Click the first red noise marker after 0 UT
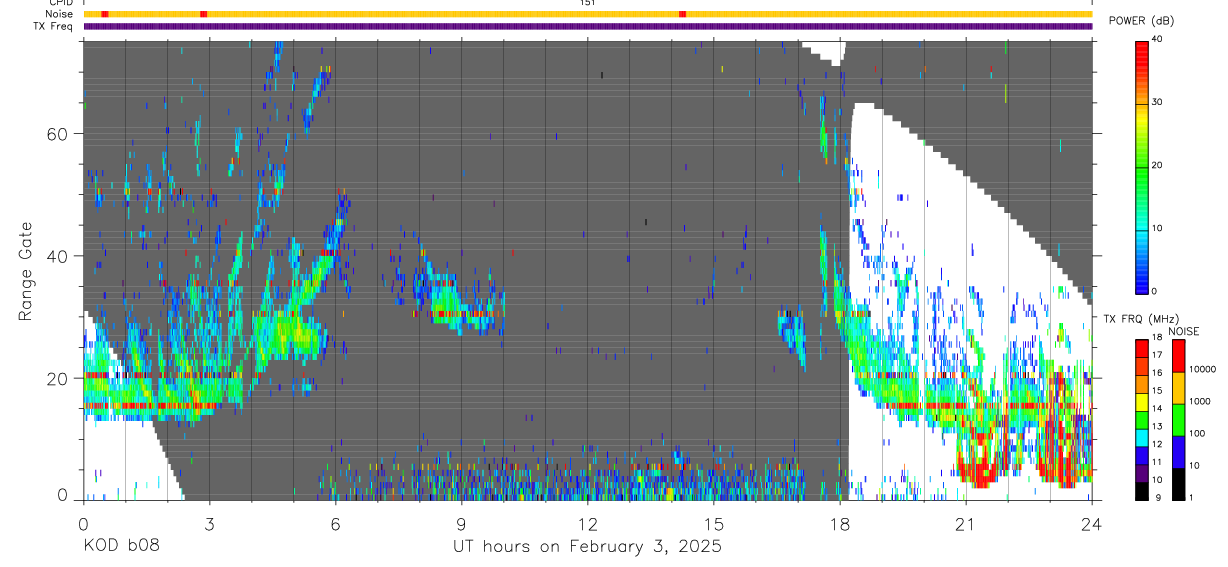 point(105,14)
